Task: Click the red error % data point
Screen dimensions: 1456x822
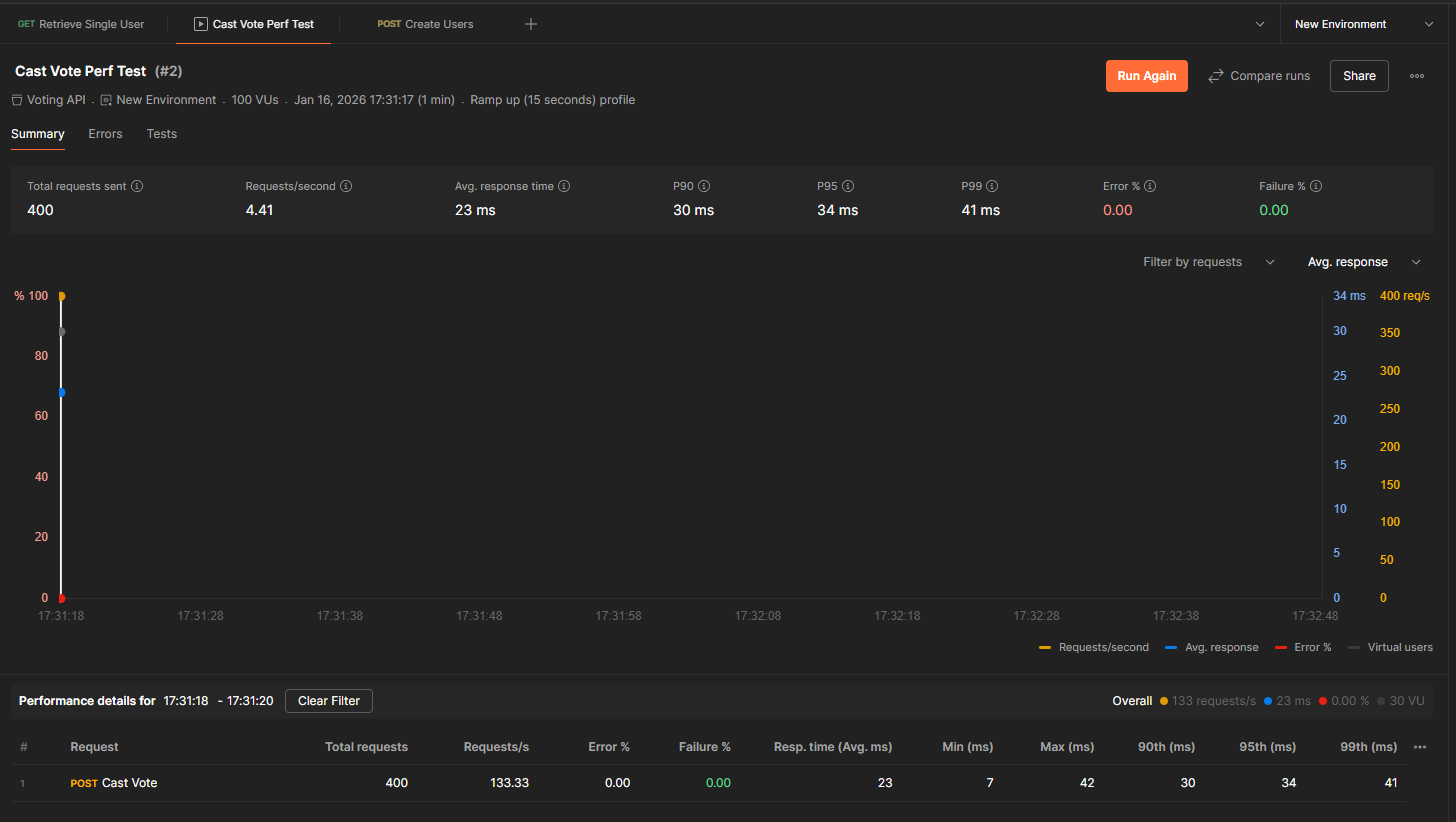Action: point(62,598)
